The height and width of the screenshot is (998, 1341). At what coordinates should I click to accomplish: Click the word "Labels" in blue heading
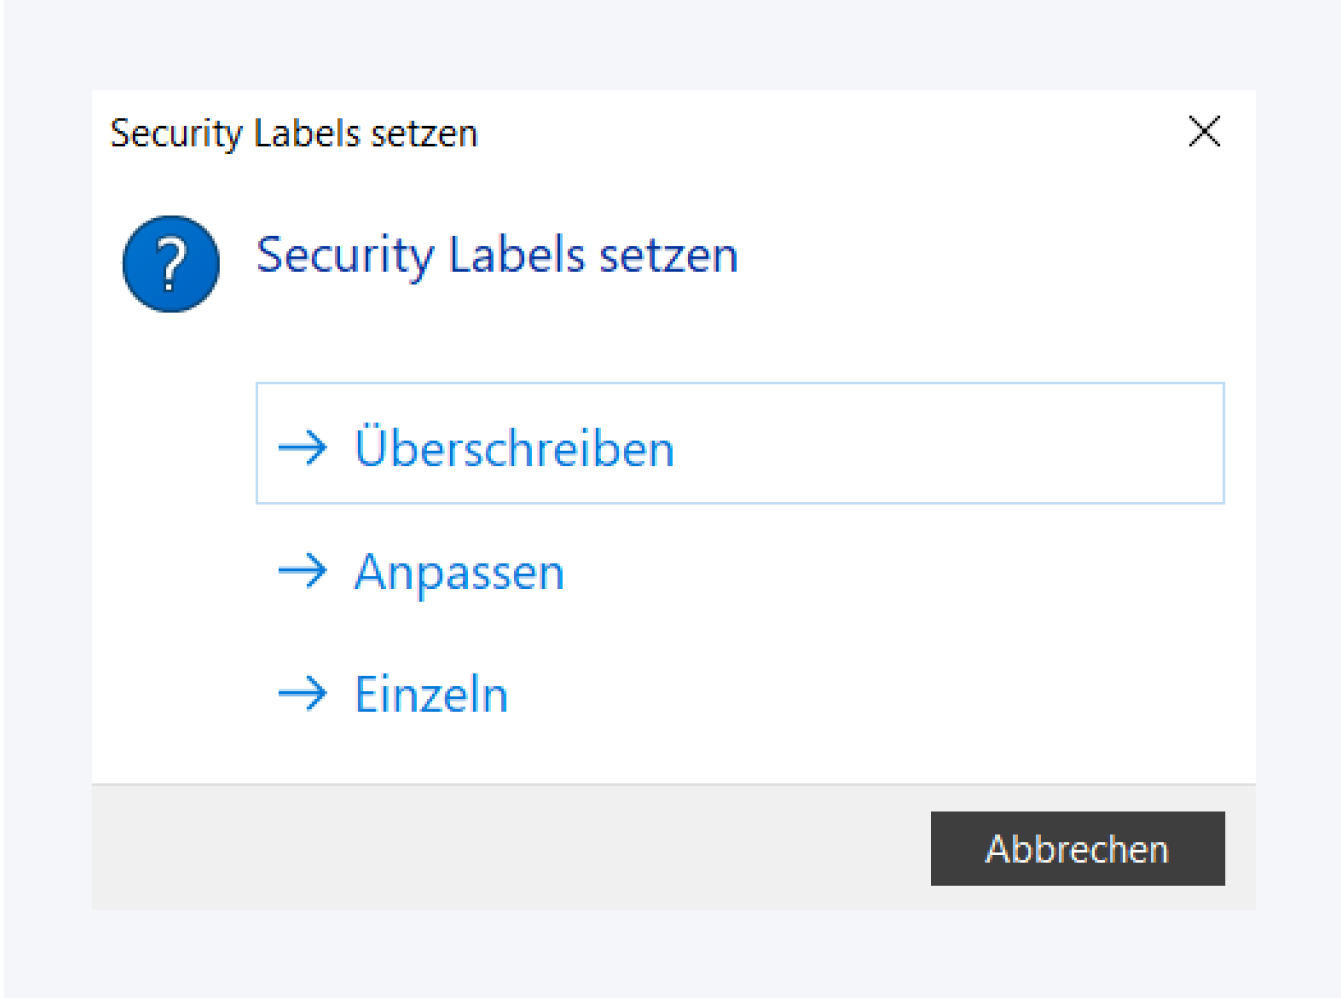tap(516, 255)
